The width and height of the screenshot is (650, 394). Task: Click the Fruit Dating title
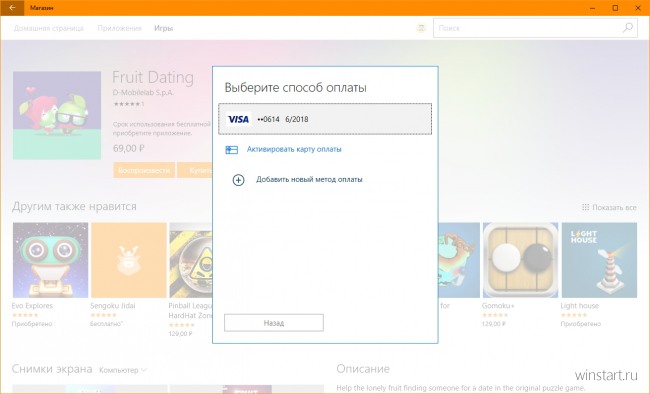pos(153,78)
